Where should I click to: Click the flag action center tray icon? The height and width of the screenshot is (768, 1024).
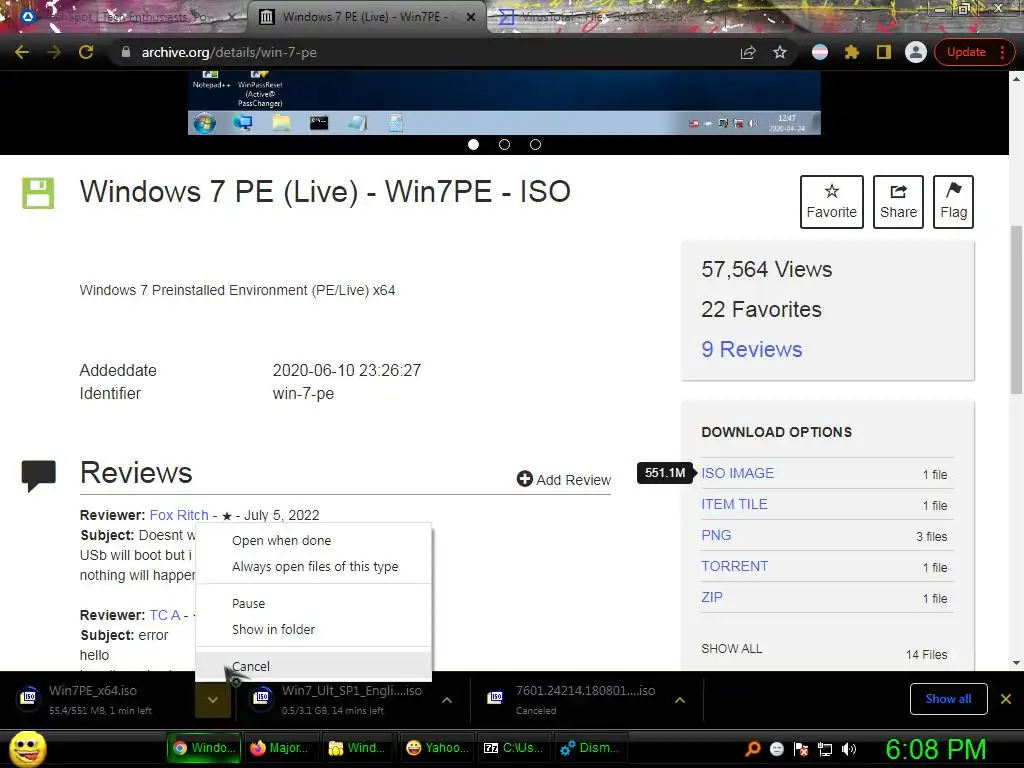801,748
